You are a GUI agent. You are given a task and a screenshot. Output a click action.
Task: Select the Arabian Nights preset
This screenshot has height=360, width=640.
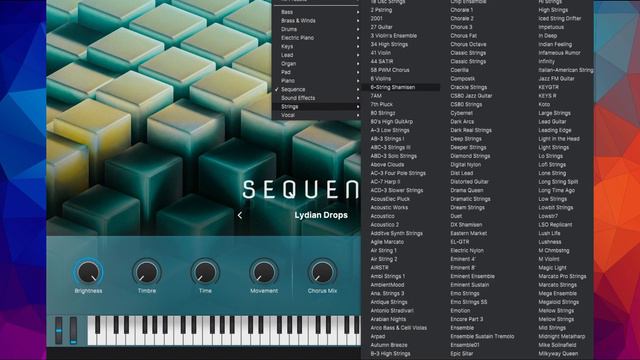click(x=388, y=319)
